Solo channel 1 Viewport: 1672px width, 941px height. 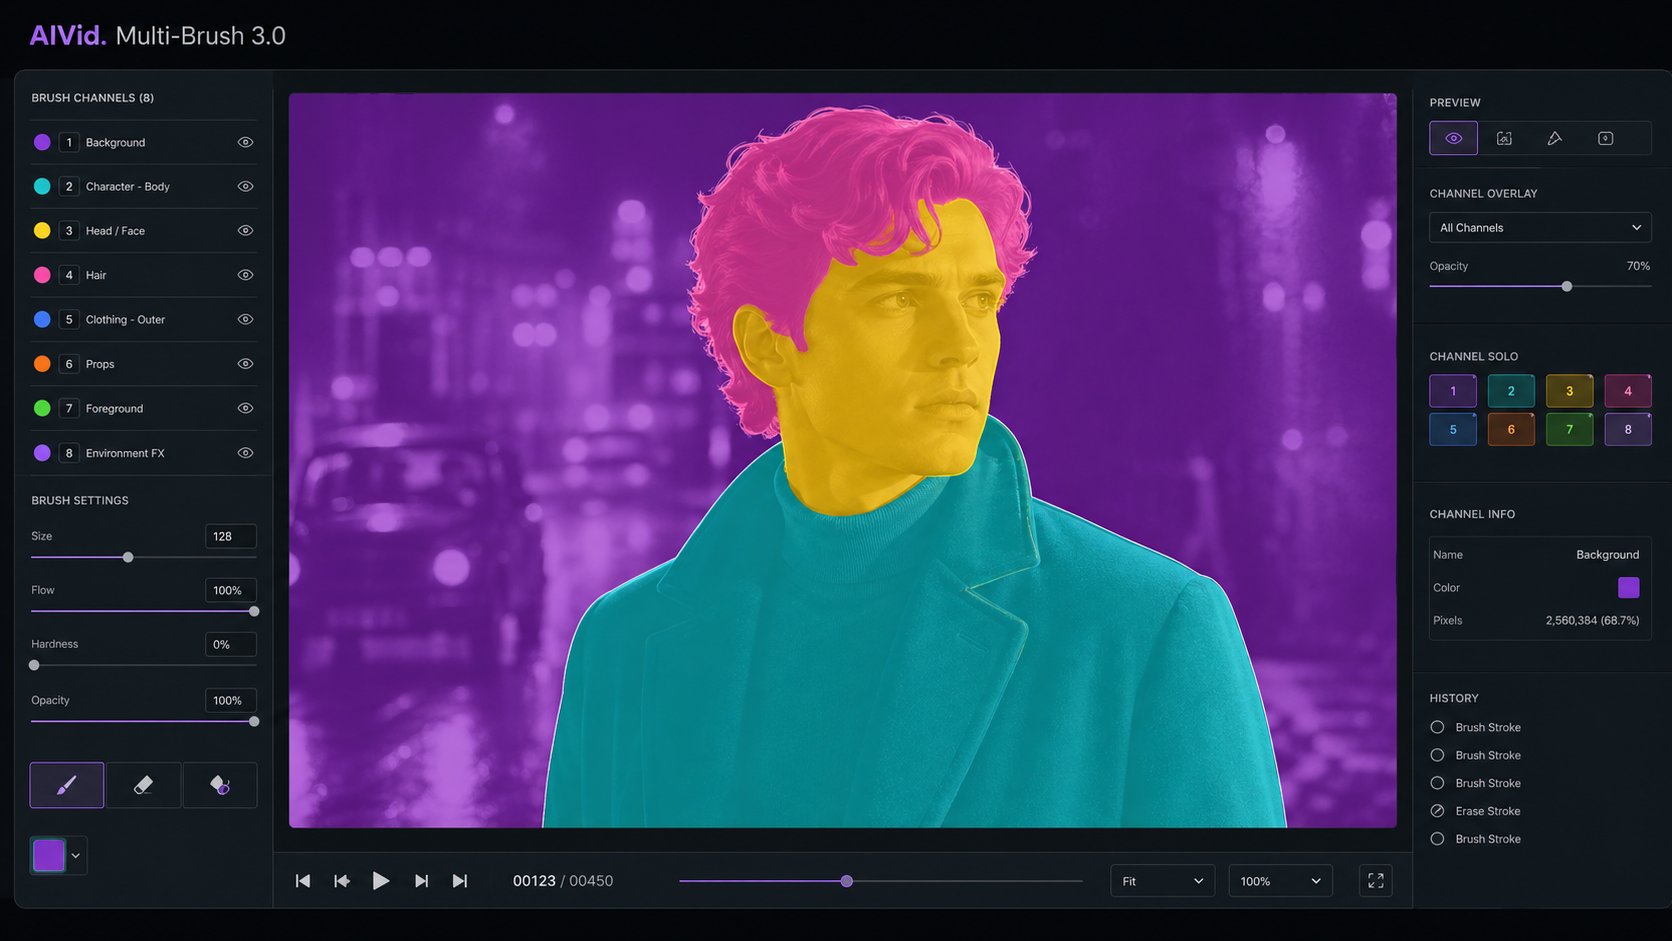click(1453, 391)
